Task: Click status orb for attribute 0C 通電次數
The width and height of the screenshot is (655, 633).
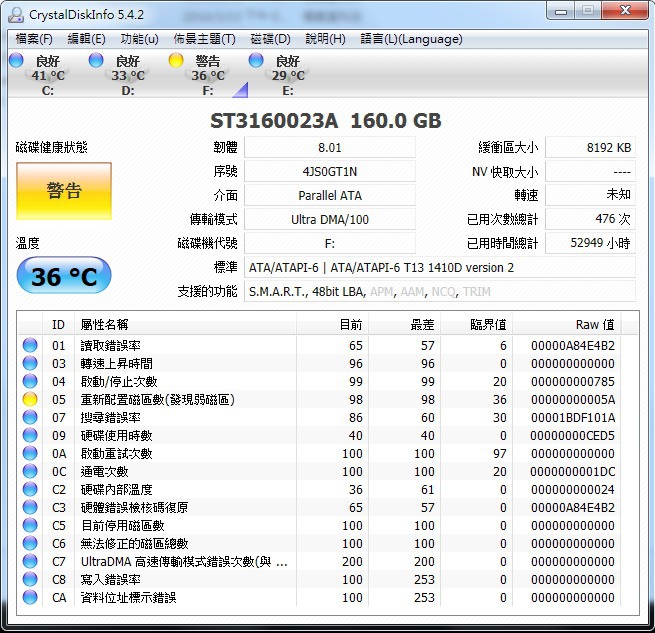Action: (30, 471)
